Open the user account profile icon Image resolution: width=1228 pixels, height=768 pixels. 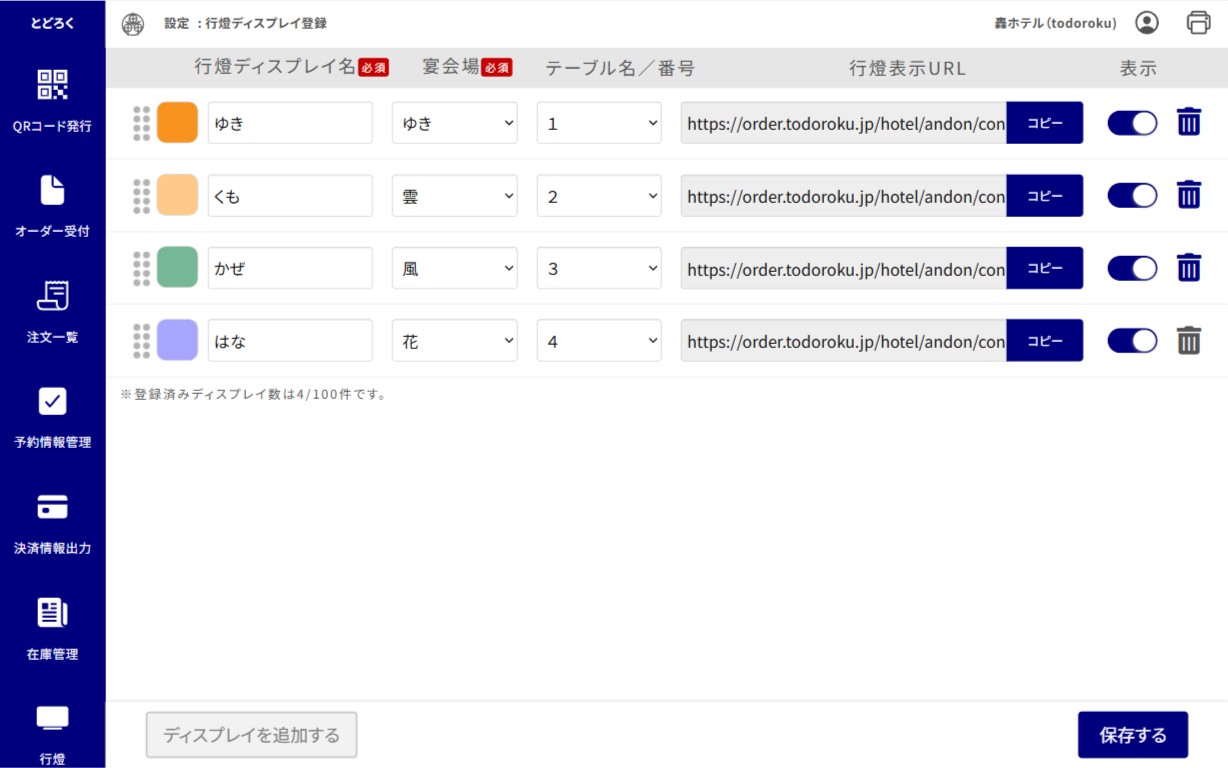click(1147, 23)
